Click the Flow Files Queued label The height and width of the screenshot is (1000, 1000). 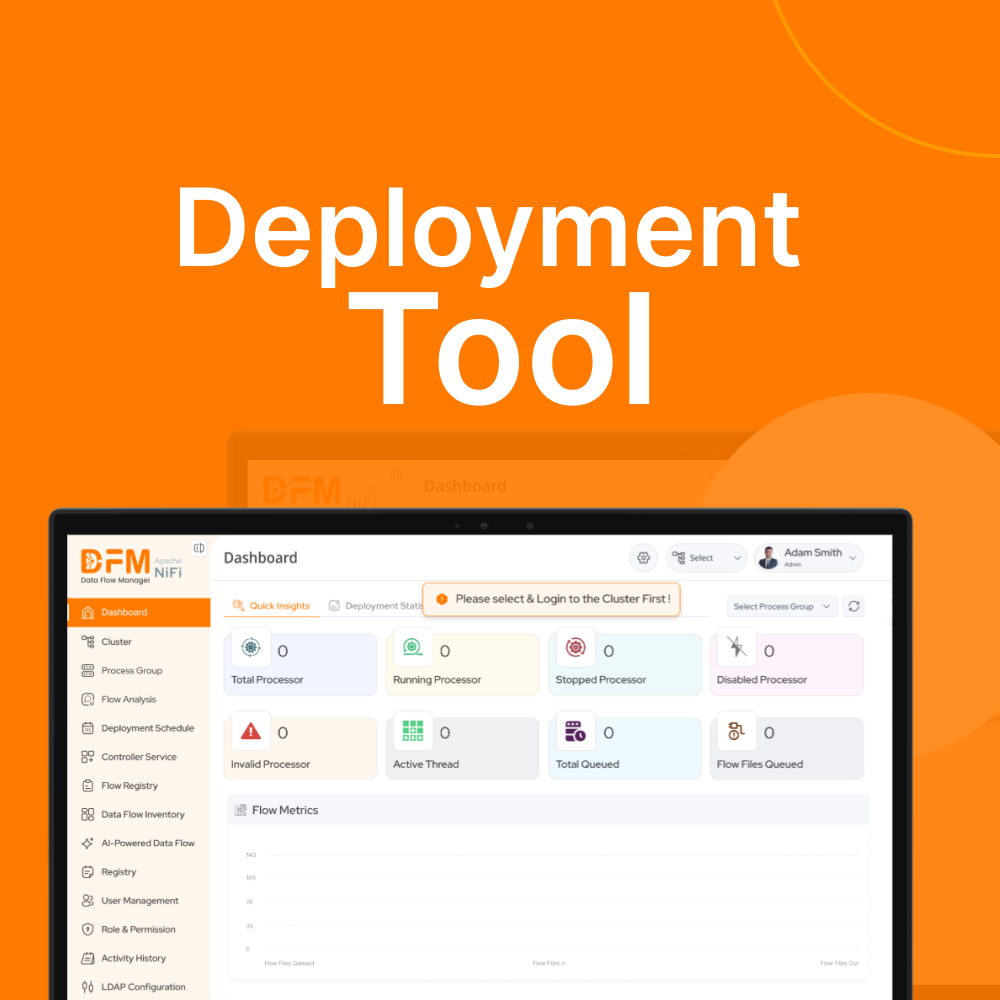coord(760,764)
